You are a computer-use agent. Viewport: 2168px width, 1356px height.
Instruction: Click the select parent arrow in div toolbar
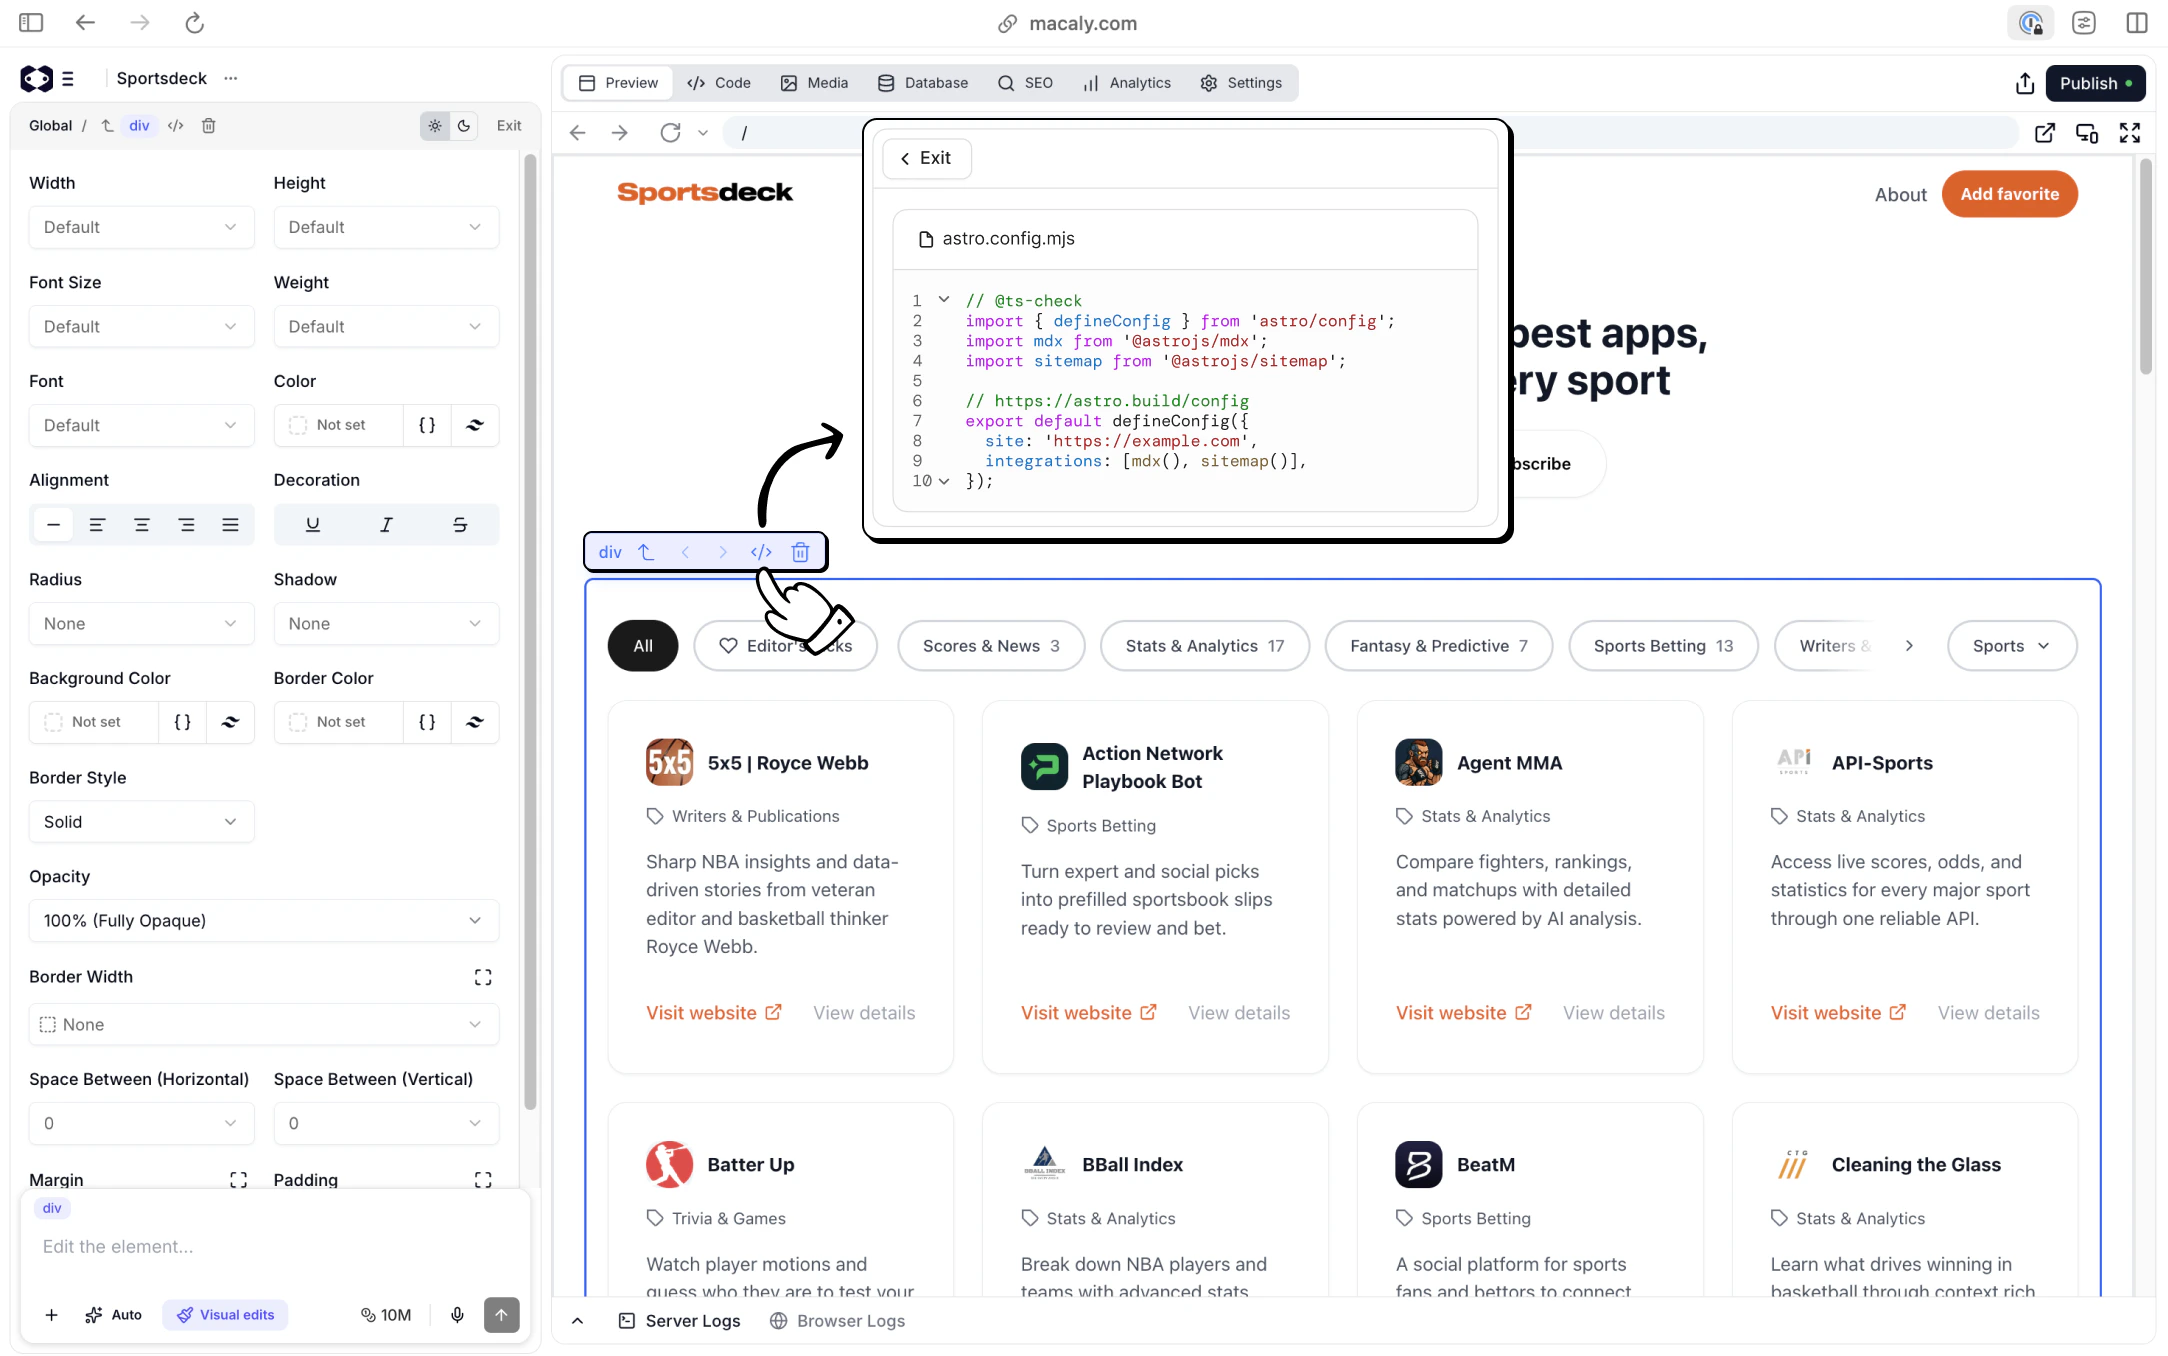pyautogui.click(x=646, y=552)
